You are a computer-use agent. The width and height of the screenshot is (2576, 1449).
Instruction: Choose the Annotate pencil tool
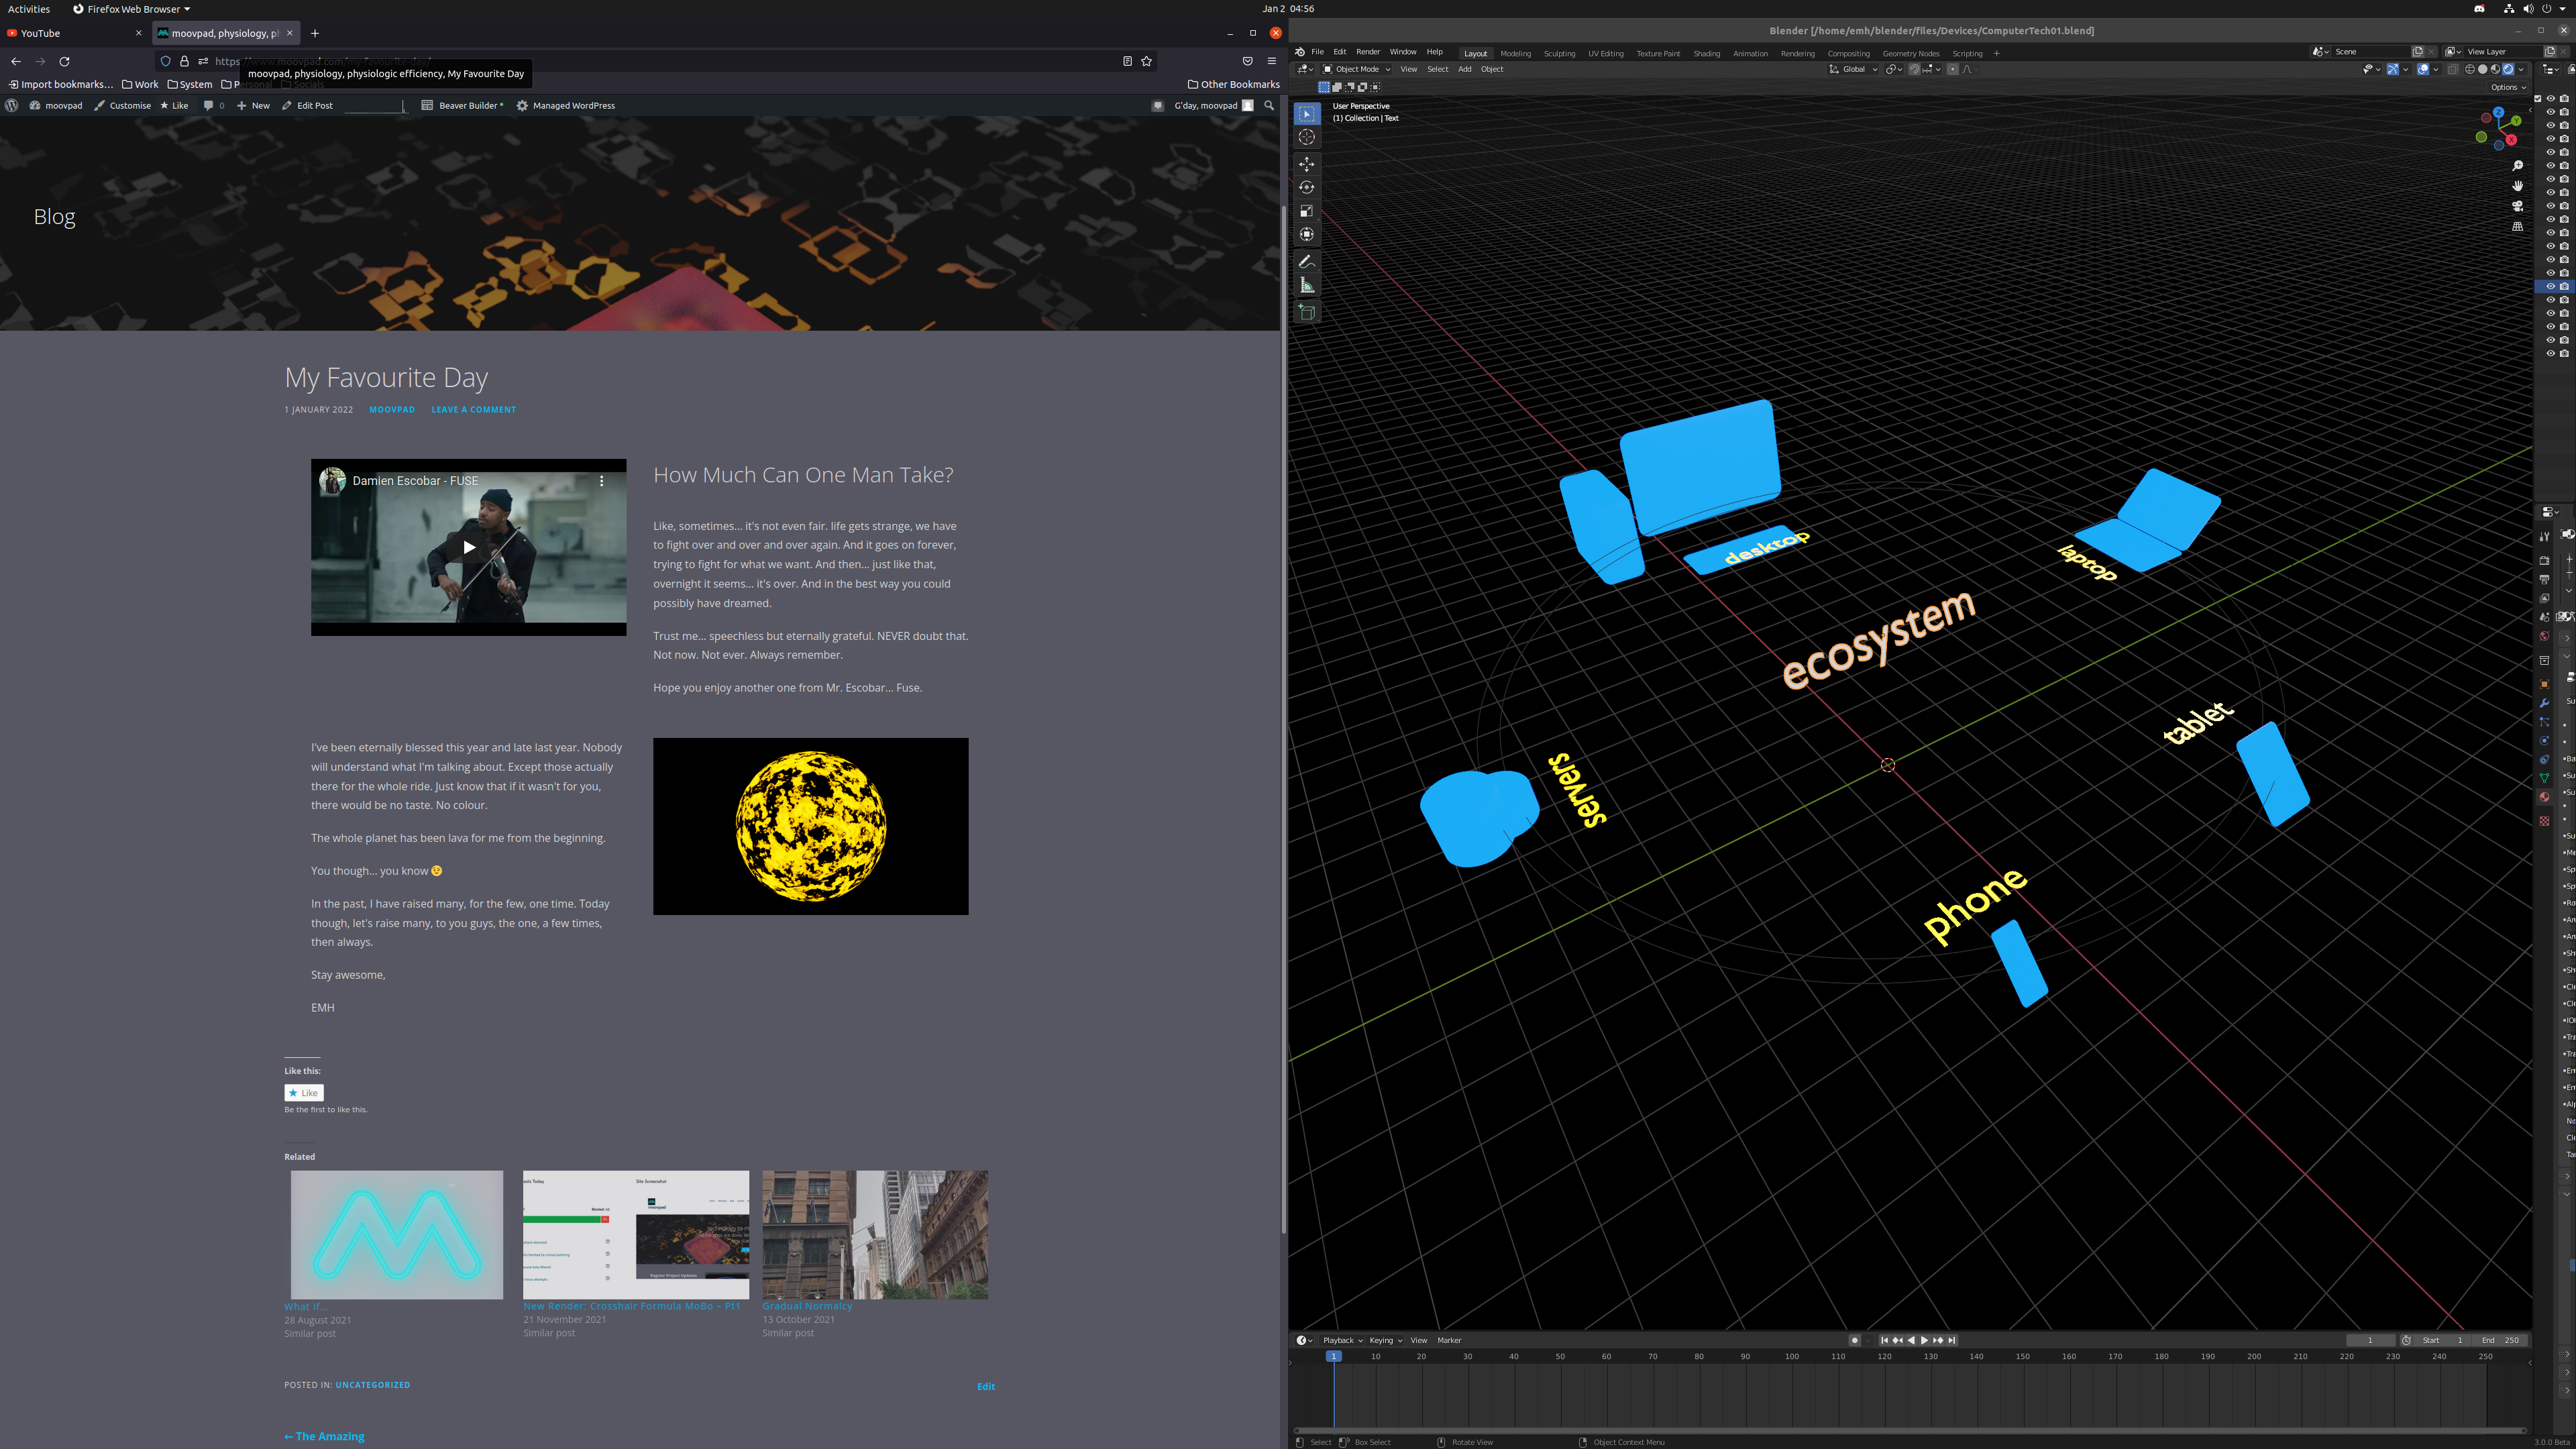1306,262
